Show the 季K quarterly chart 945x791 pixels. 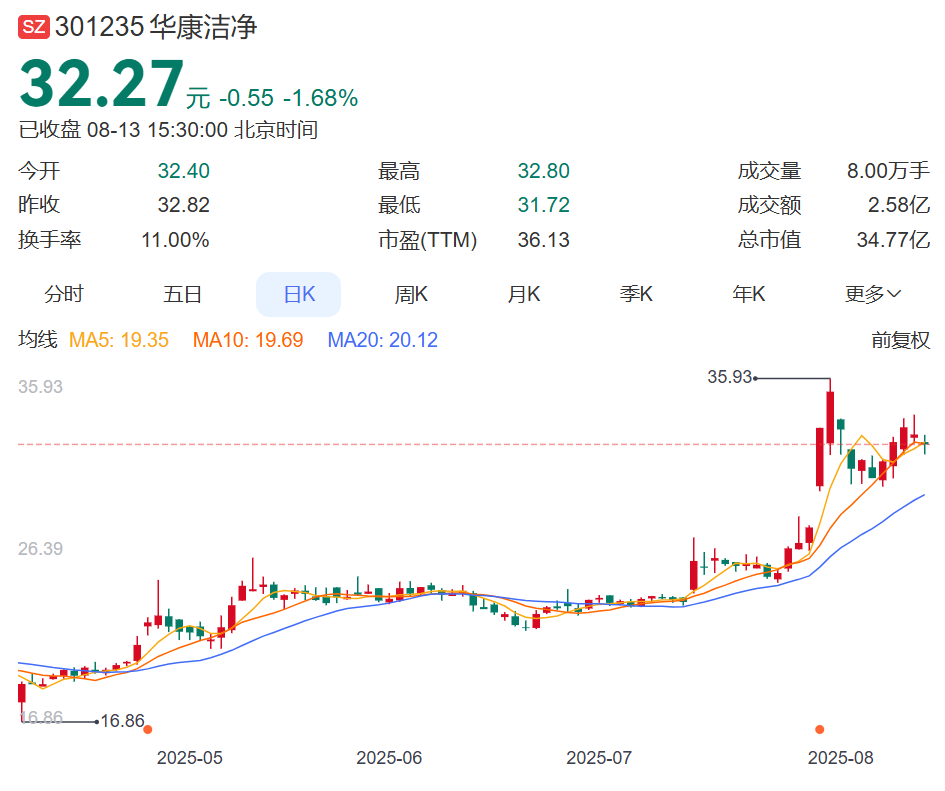tap(636, 294)
